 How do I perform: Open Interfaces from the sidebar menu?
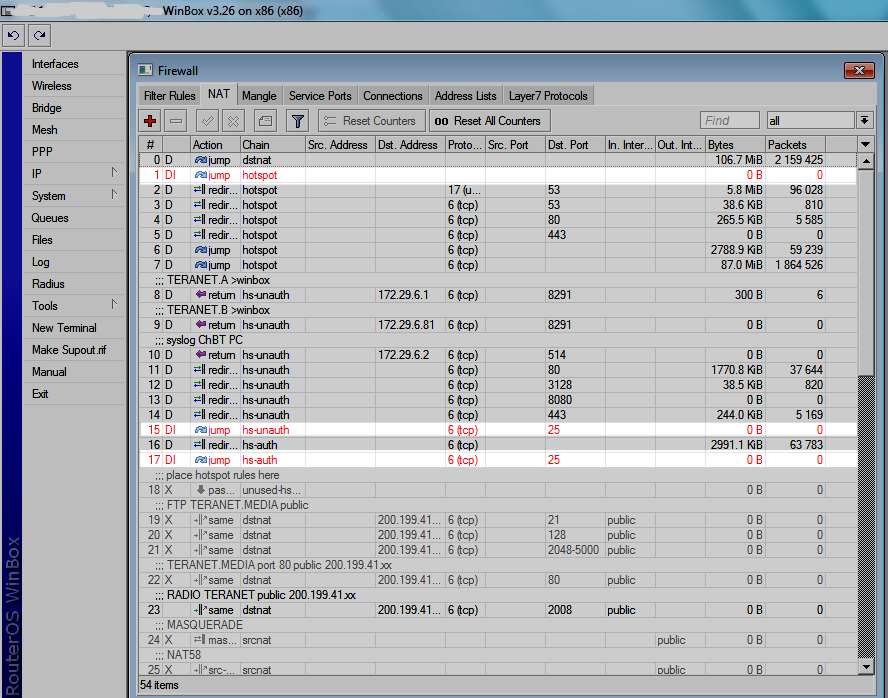(55, 64)
